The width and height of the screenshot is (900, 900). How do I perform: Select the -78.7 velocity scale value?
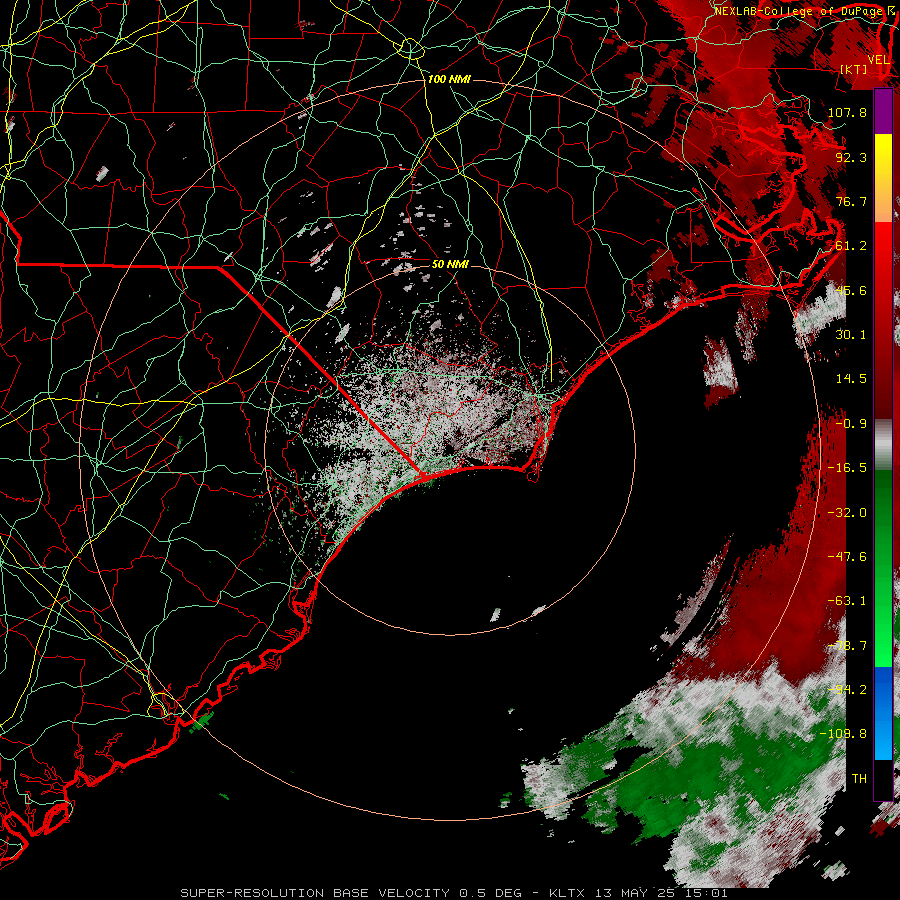(847, 646)
